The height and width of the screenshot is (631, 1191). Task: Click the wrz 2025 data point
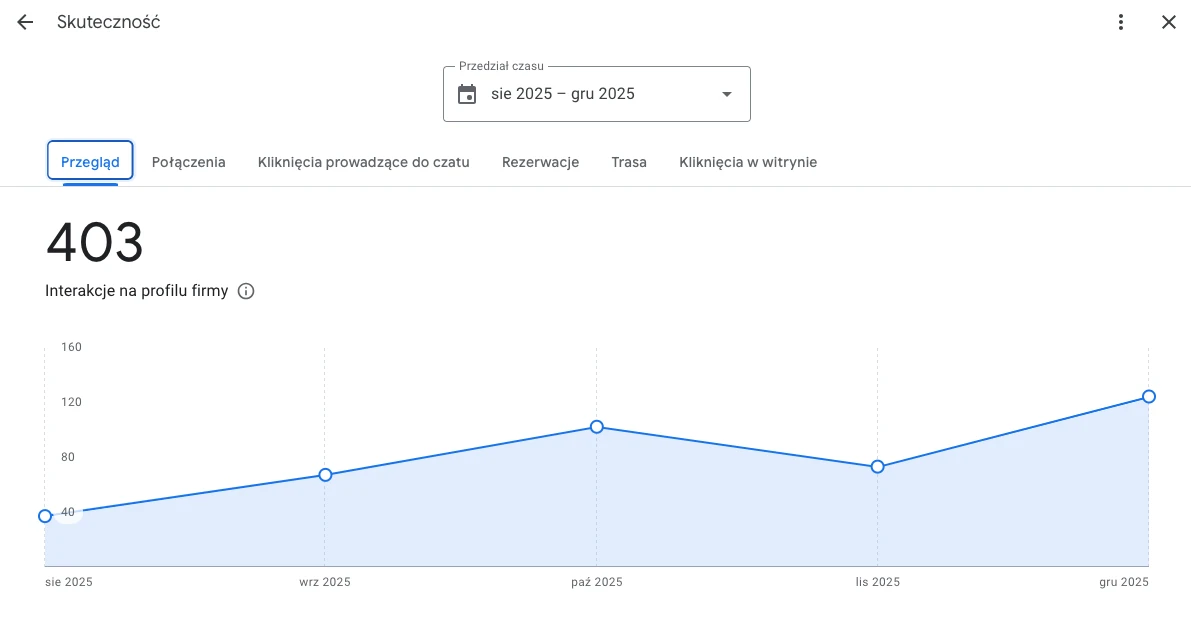click(x=325, y=474)
